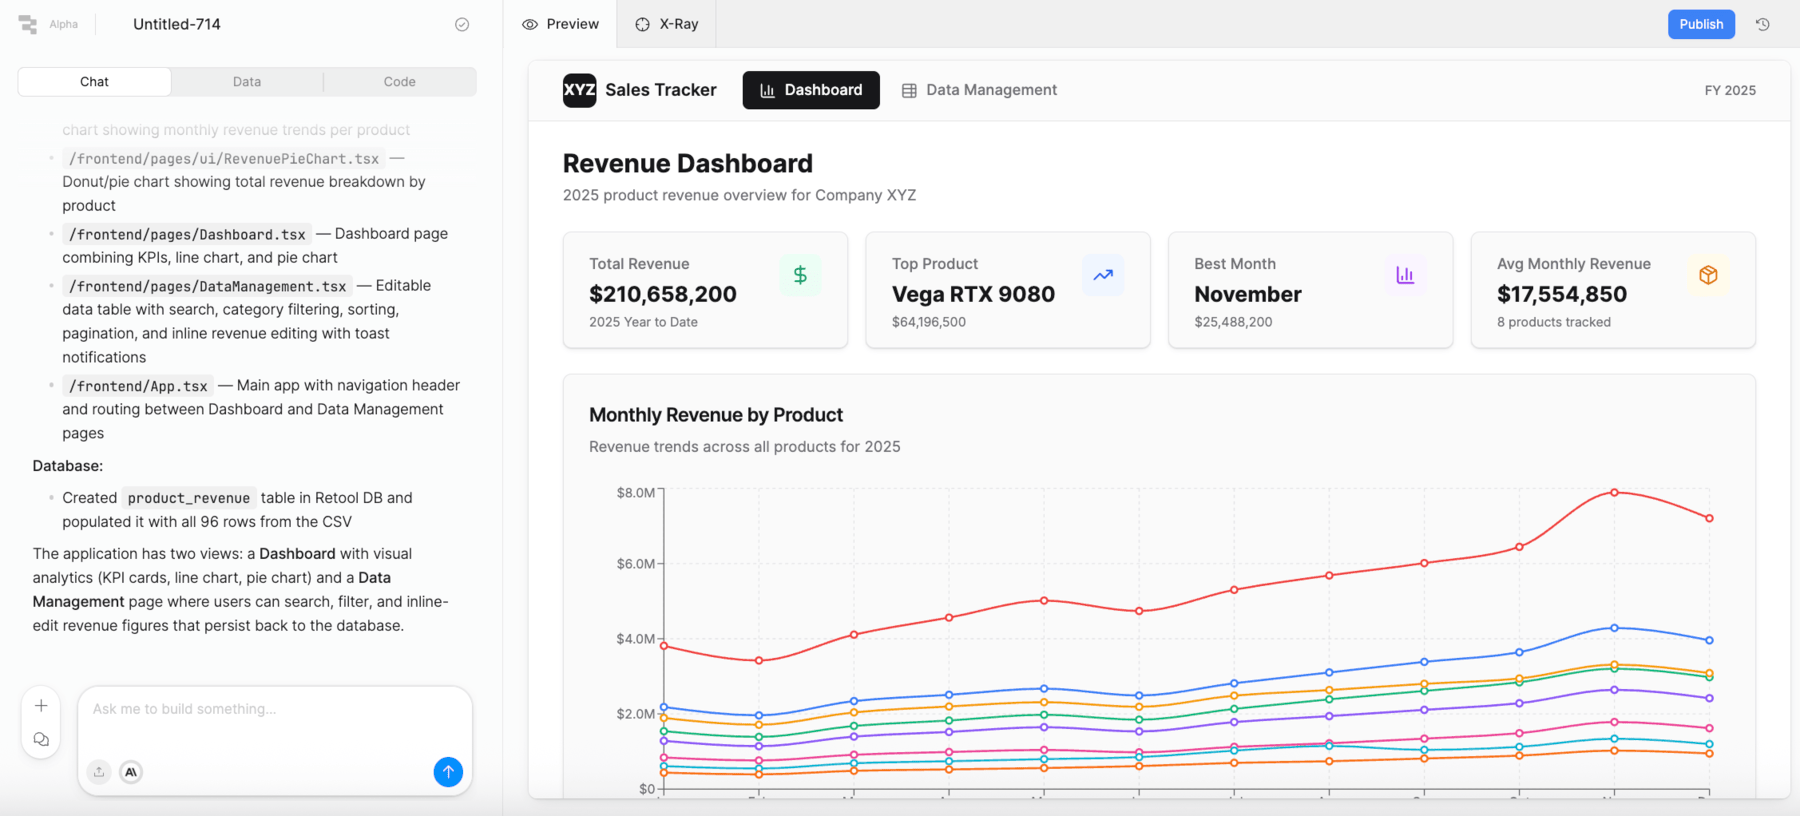The height and width of the screenshot is (816, 1800).
Task: Click the plus icon beside chat input
Action: (41, 705)
